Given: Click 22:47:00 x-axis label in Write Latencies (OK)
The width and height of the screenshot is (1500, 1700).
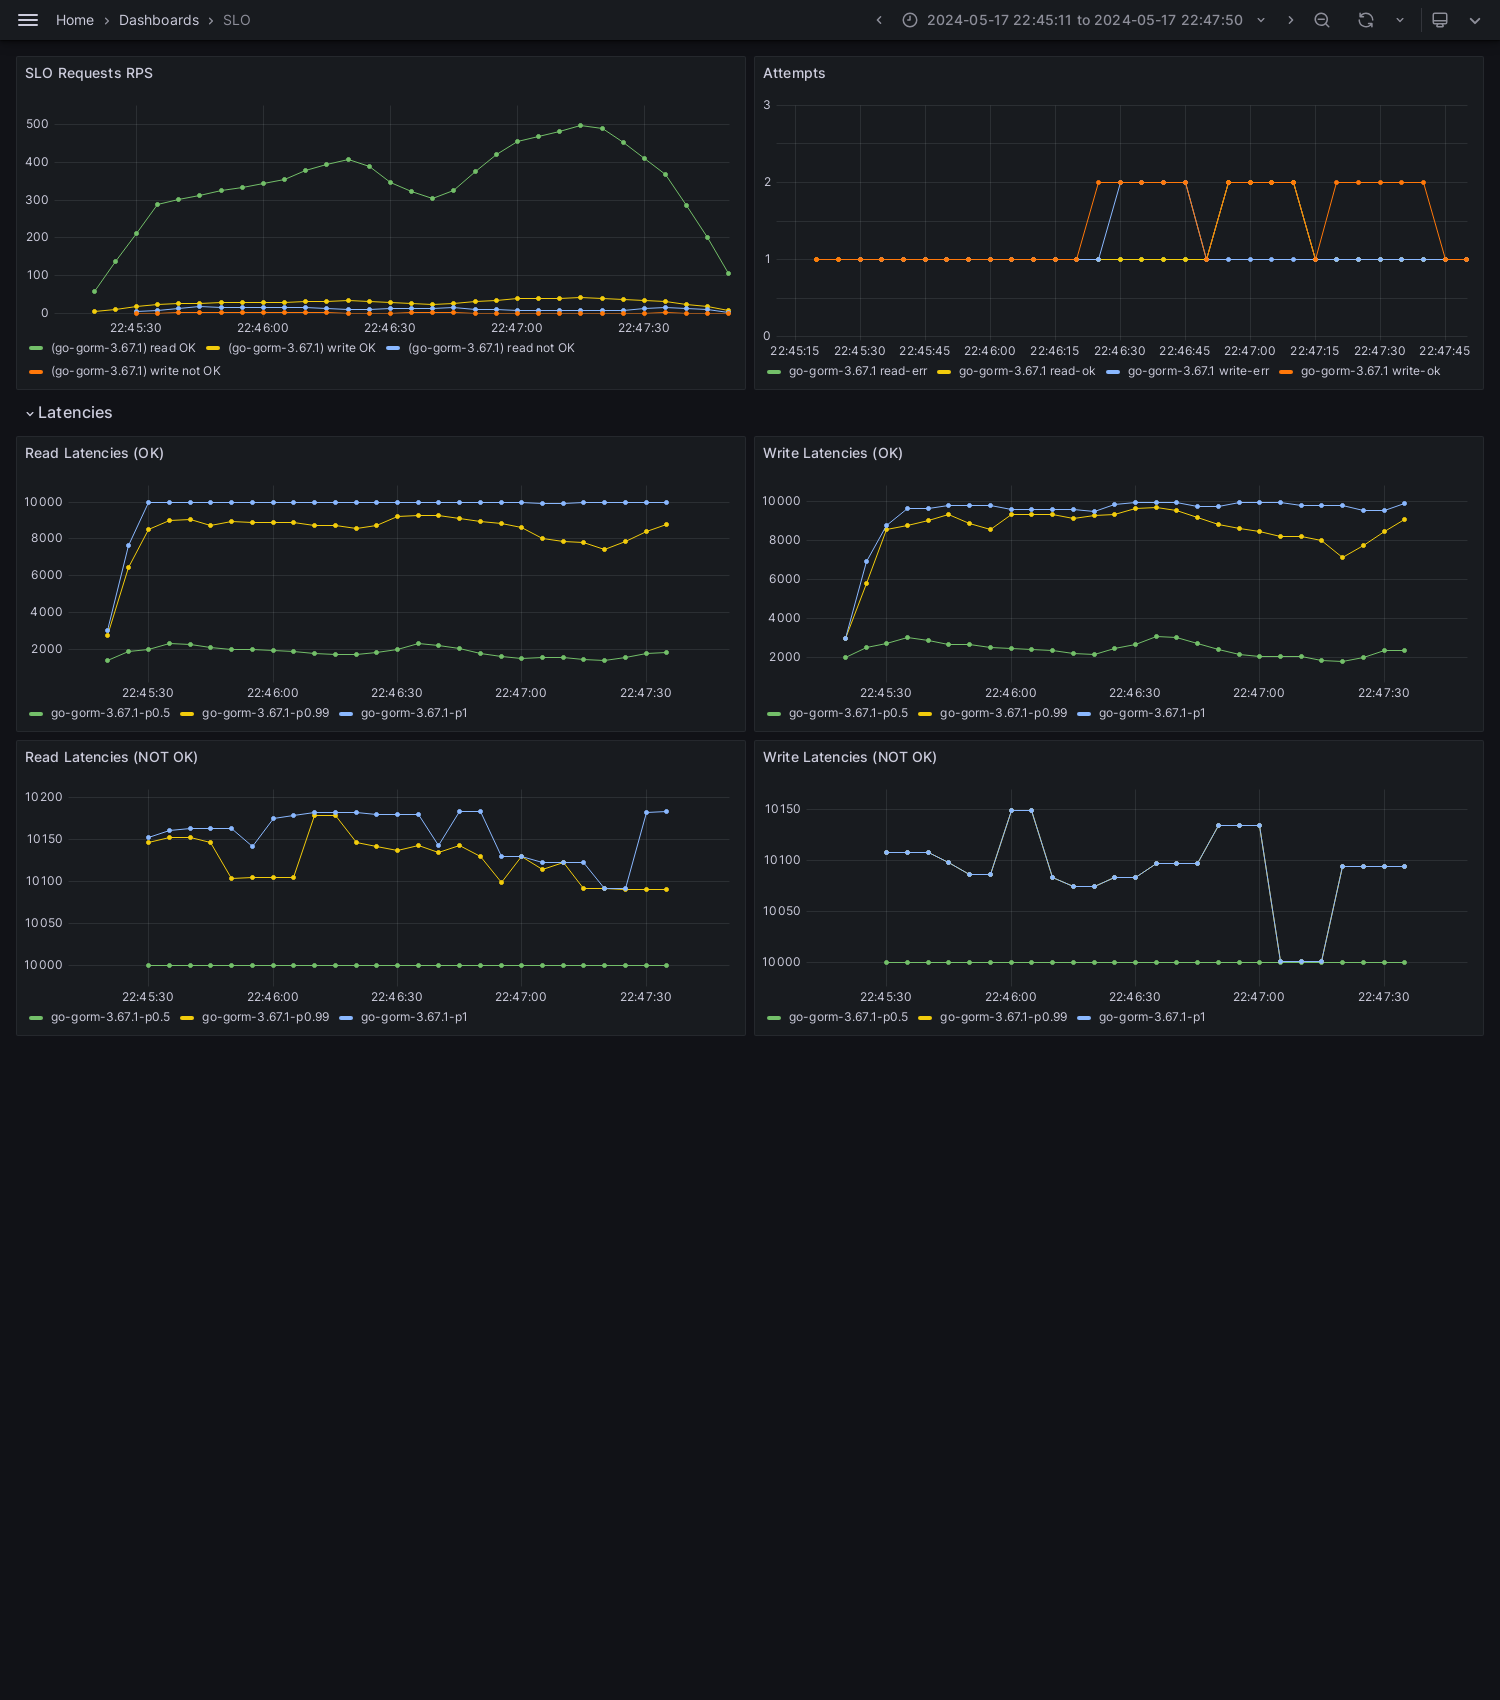Looking at the screenshot, I should point(1258,693).
